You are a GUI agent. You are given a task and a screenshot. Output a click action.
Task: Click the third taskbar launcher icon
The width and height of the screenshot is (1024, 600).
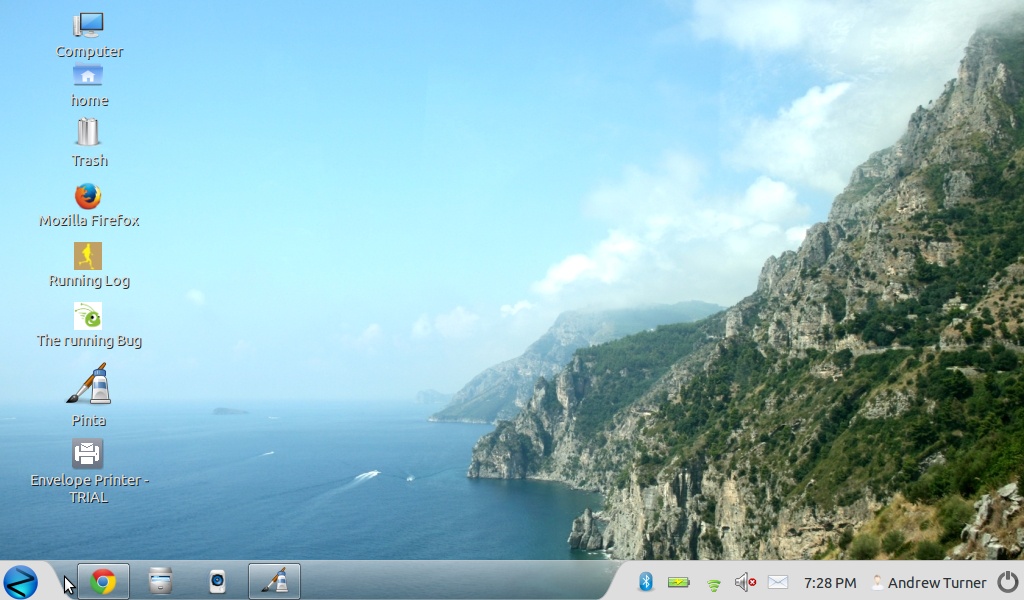[x=217, y=581]
